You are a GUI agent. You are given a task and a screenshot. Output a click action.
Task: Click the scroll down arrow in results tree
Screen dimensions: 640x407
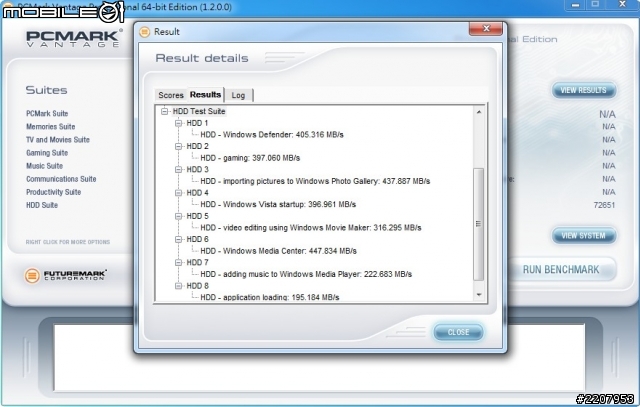pos(479,295)
